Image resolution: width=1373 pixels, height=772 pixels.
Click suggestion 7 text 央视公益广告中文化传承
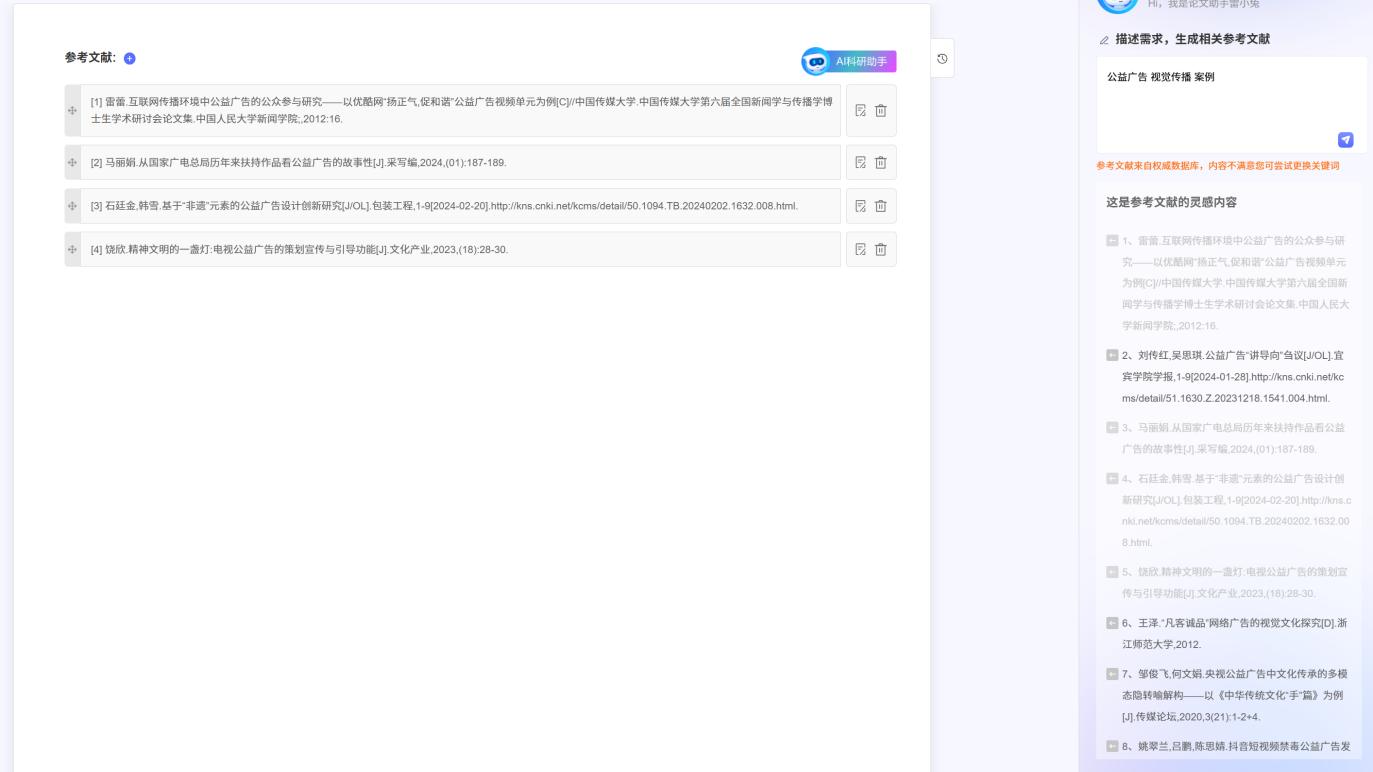[1236, 694]
